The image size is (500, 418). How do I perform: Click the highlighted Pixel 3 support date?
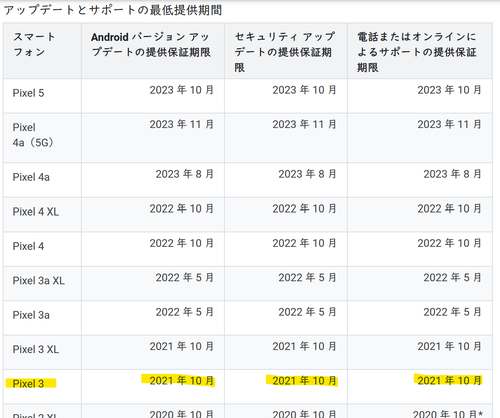449,381
